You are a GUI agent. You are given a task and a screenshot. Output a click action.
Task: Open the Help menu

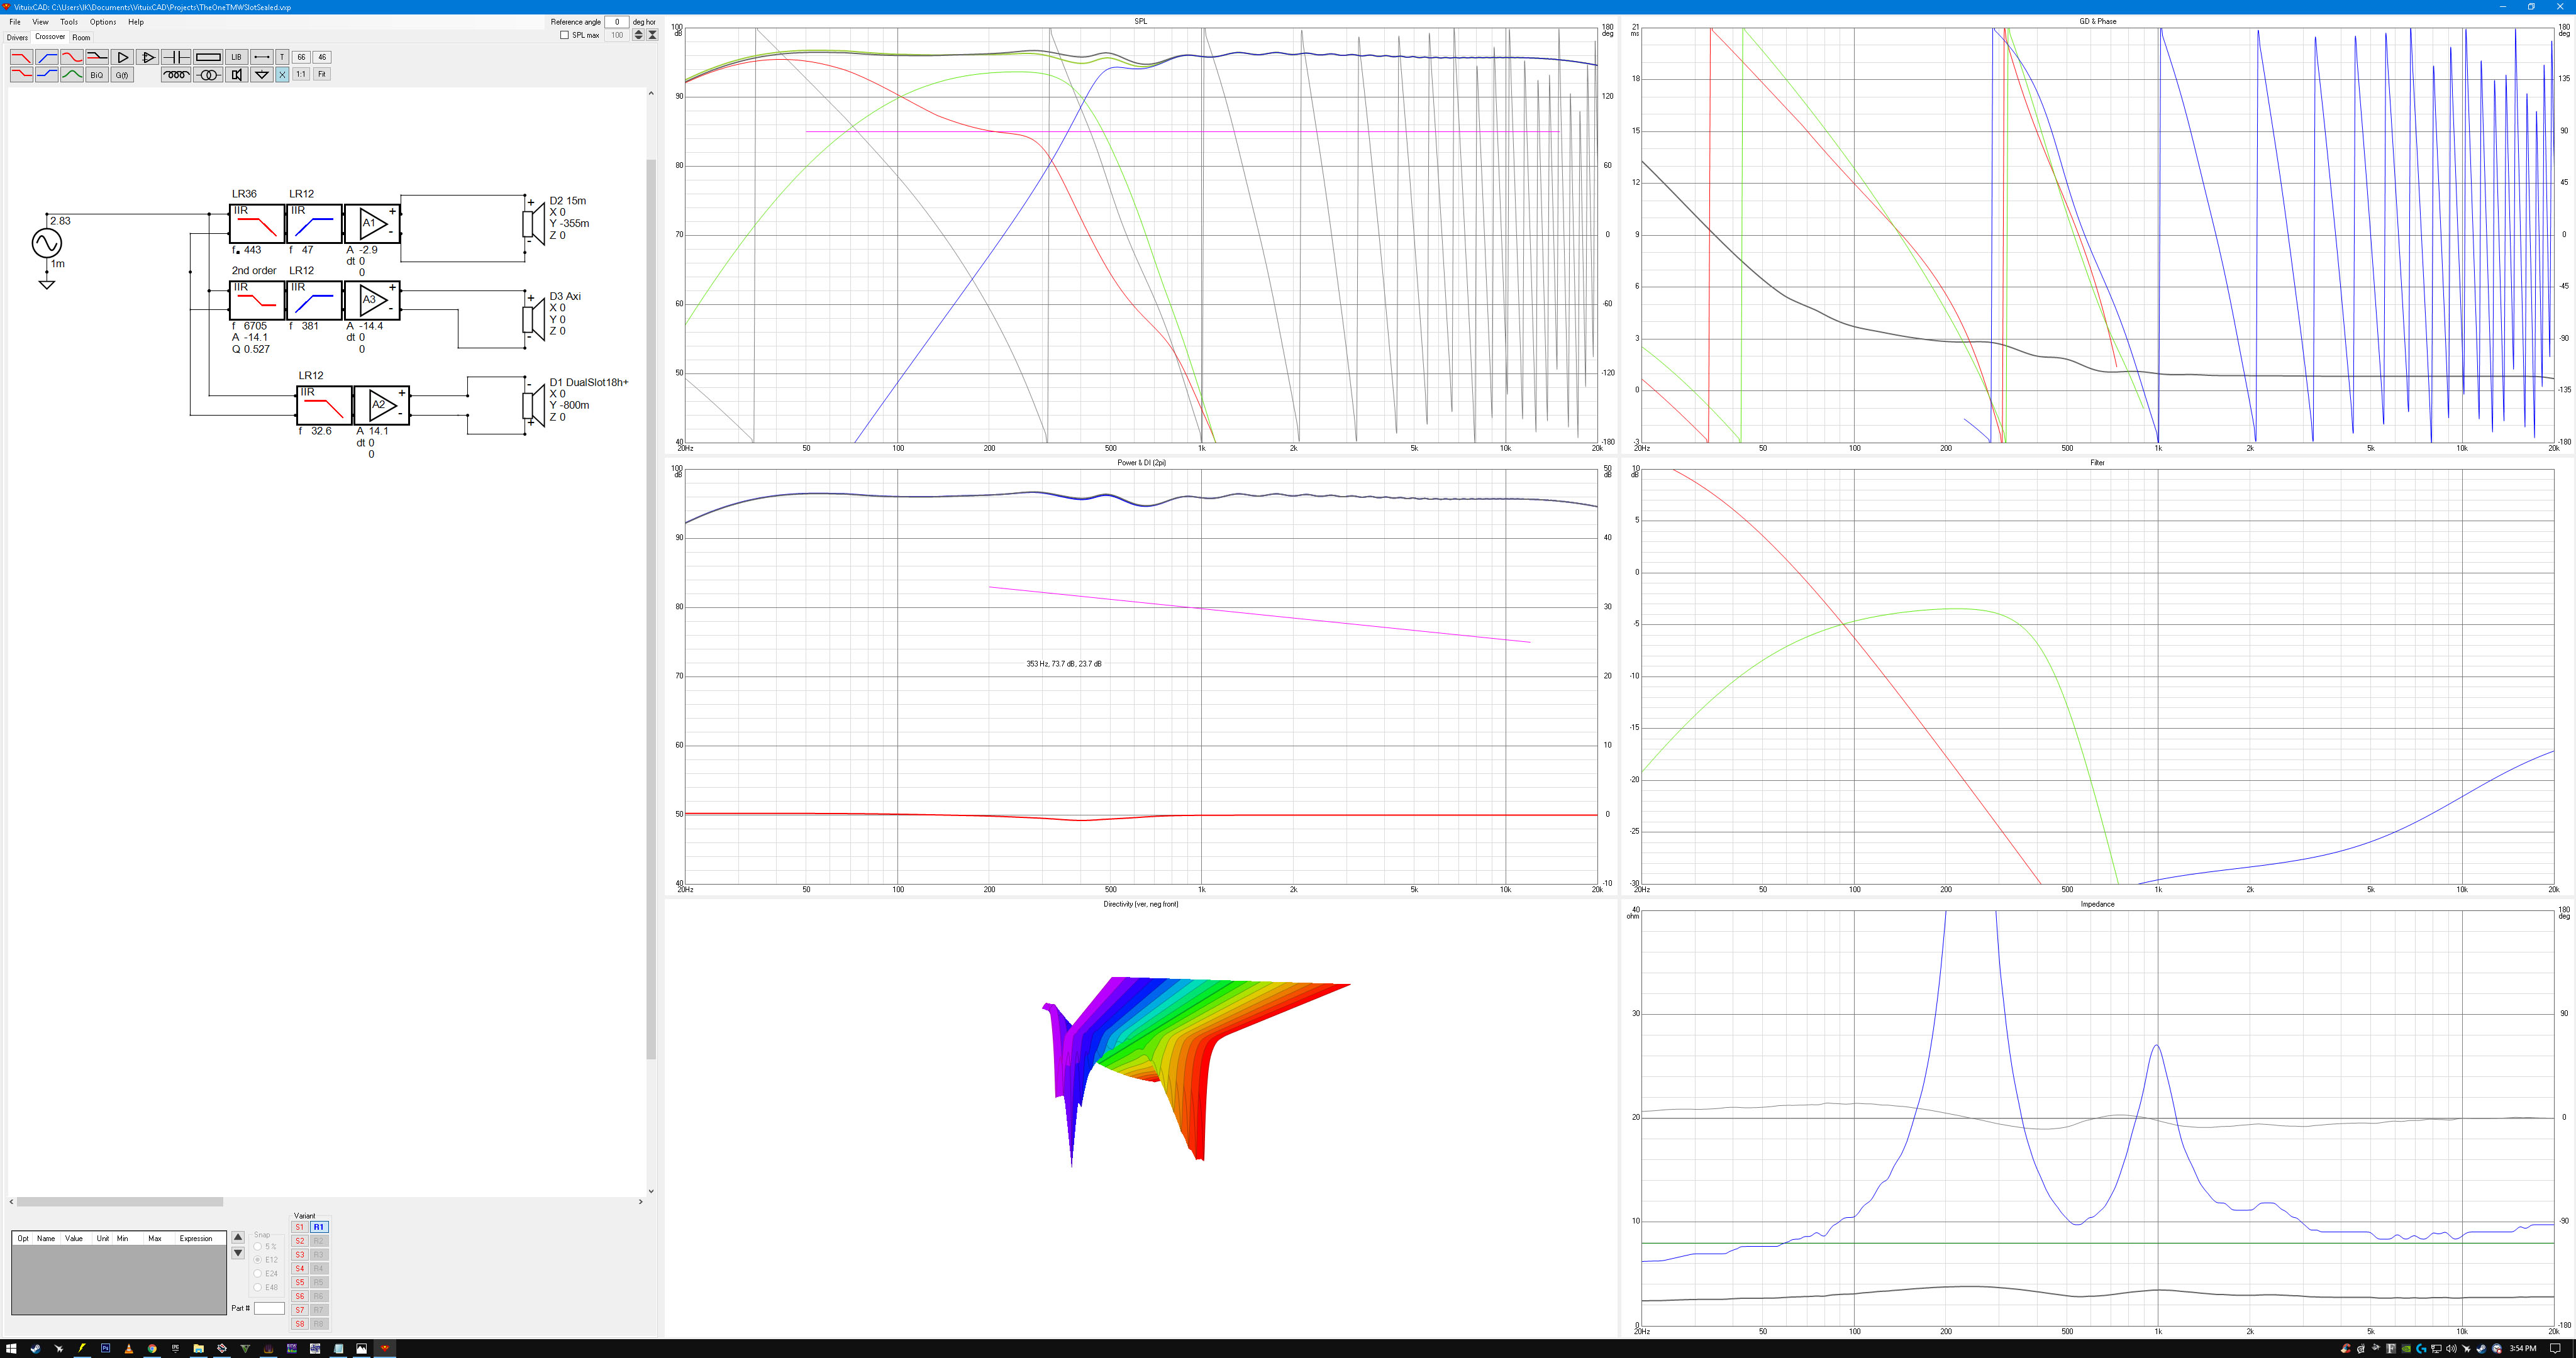point(136,22)
